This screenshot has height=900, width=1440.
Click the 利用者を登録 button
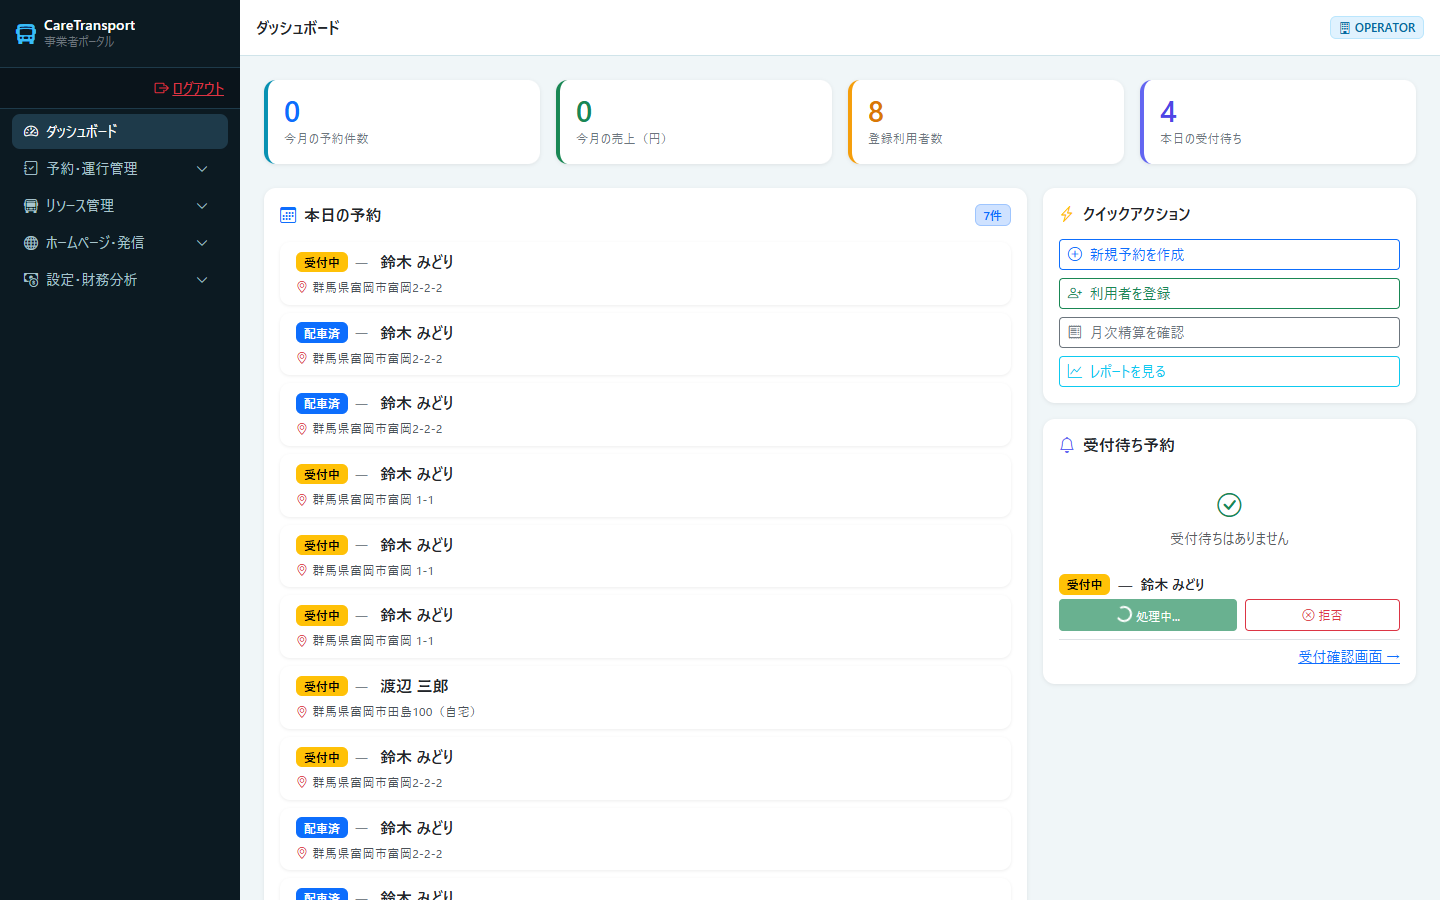(1229, 293)
